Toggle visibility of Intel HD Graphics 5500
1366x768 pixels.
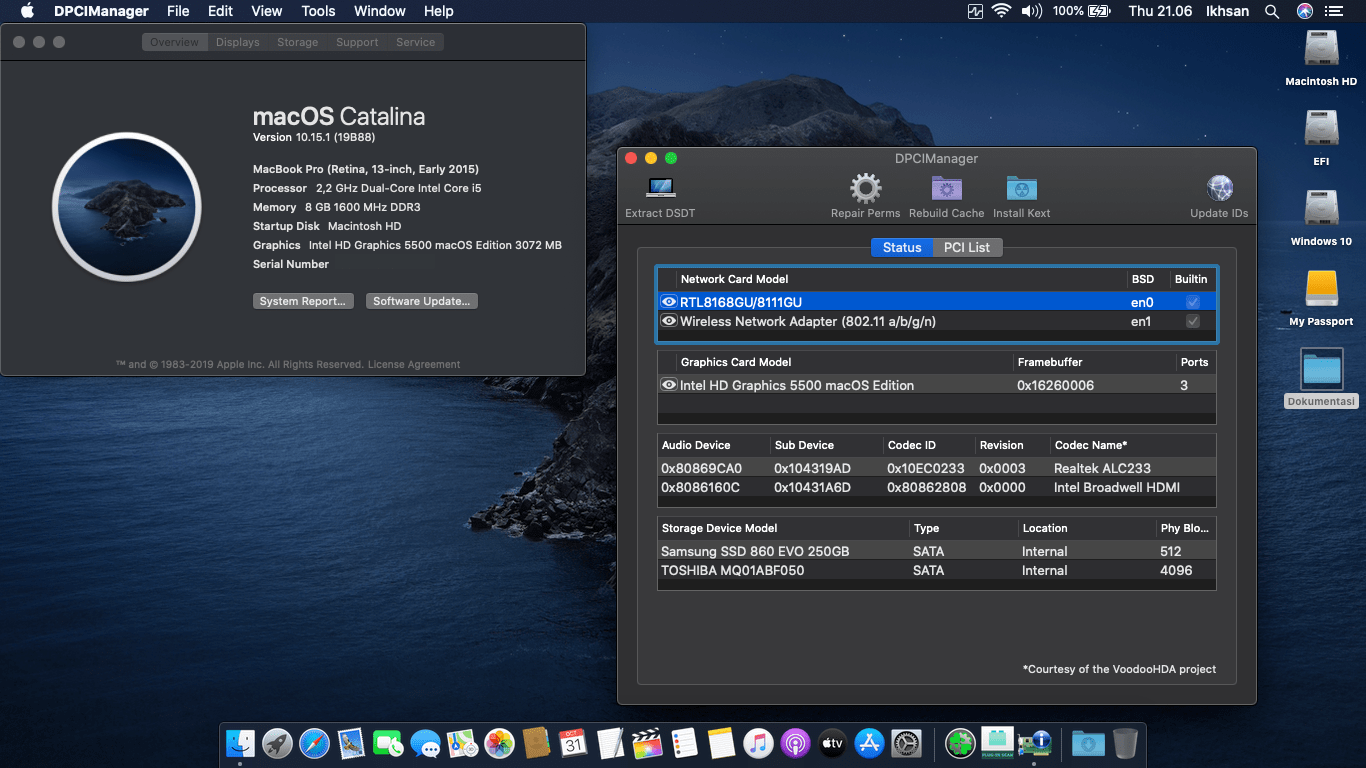pos(668,385)
